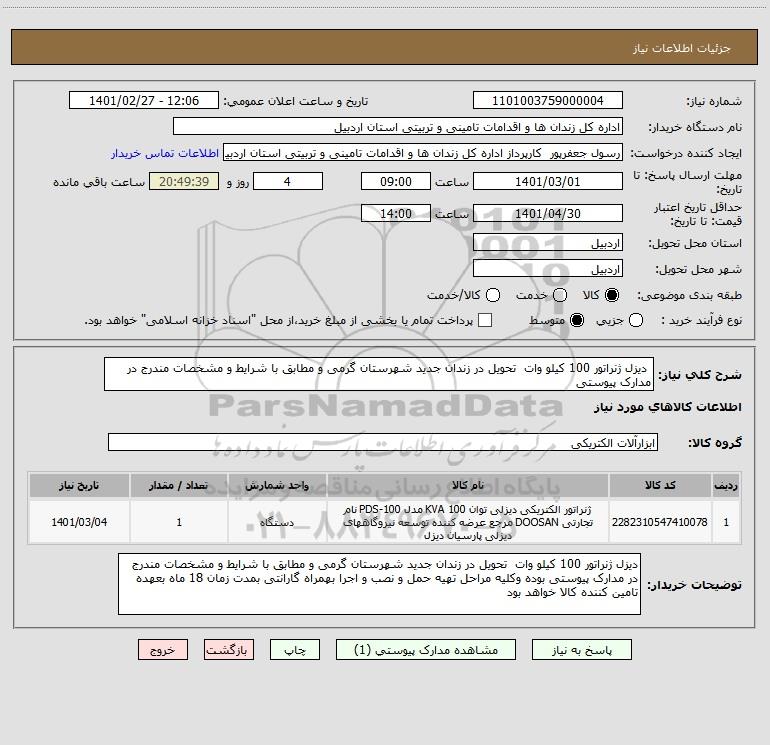Image resolution: width=770 pixels, height=745 pixels.
Task: Click the price validity date 1401/04/30
Action: [x=548, y=213]
